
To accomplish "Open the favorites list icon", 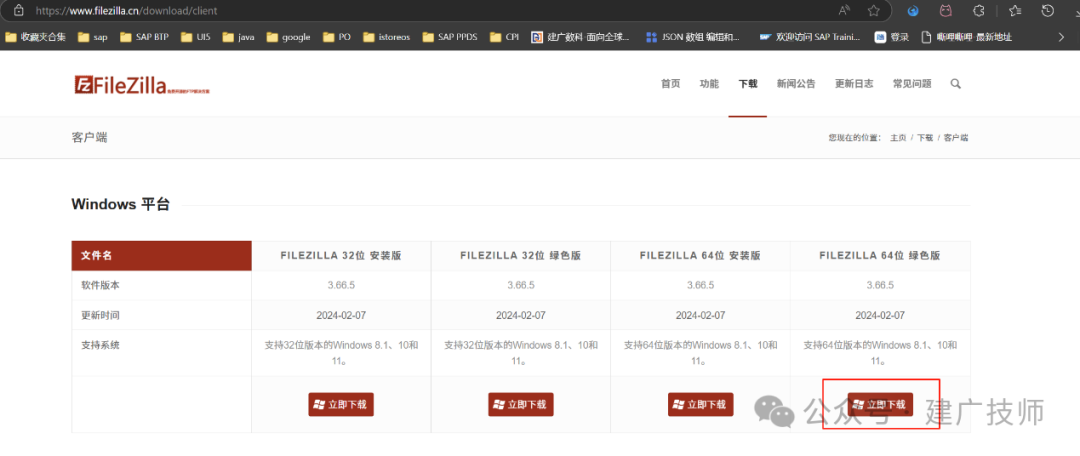I will [1015, 11].
